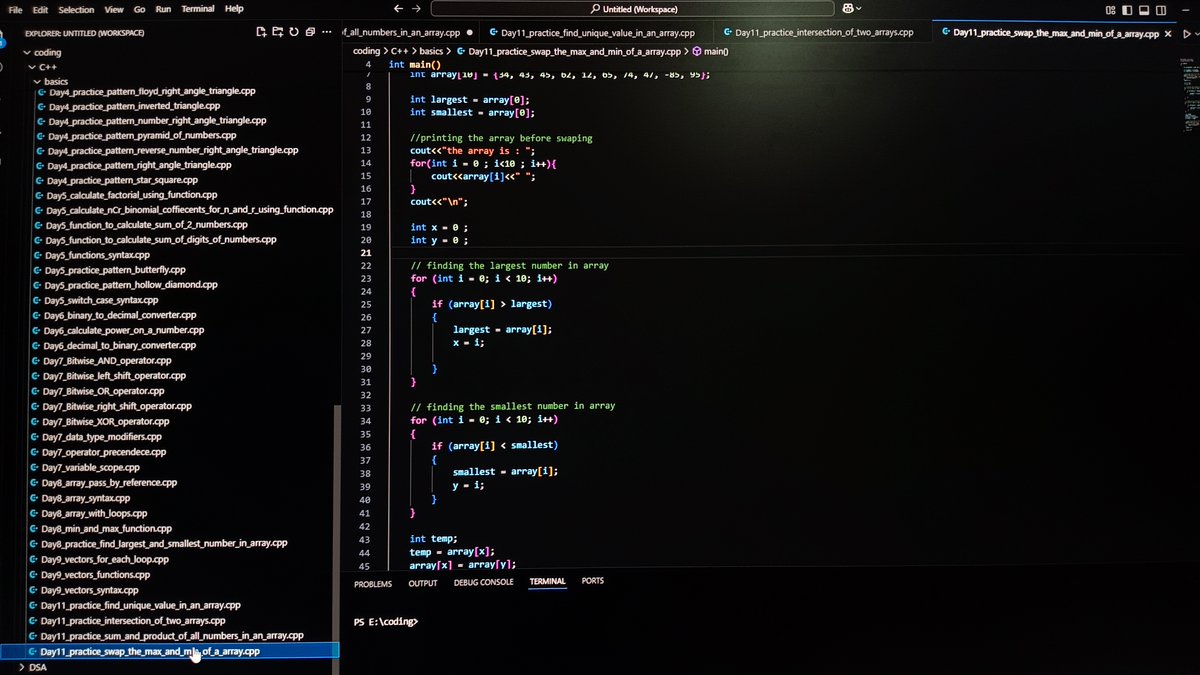Open Explorer views and more actions menu
Screen dimensions: 1200x675
coord(326,32)
